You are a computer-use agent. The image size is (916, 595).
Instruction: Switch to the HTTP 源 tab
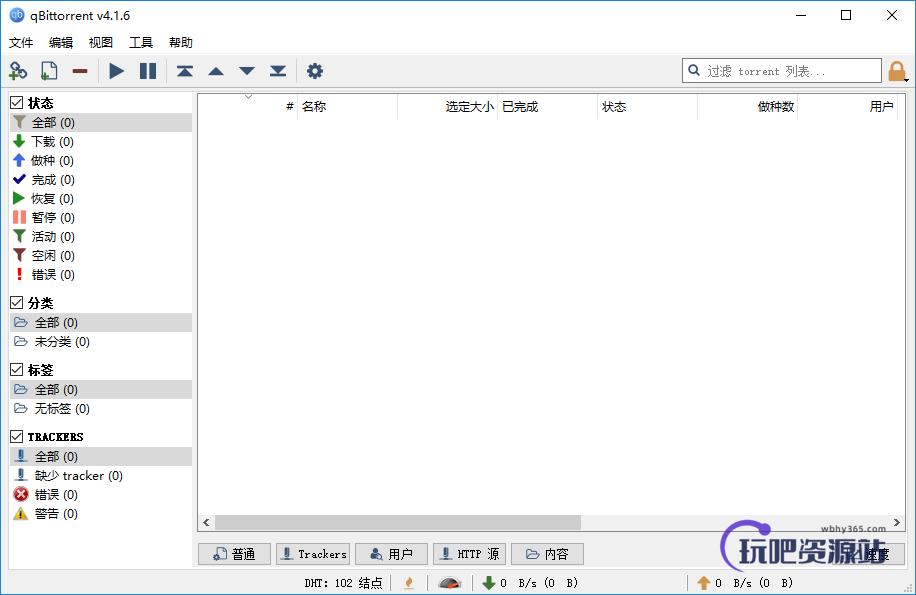(x=470, y=554)
